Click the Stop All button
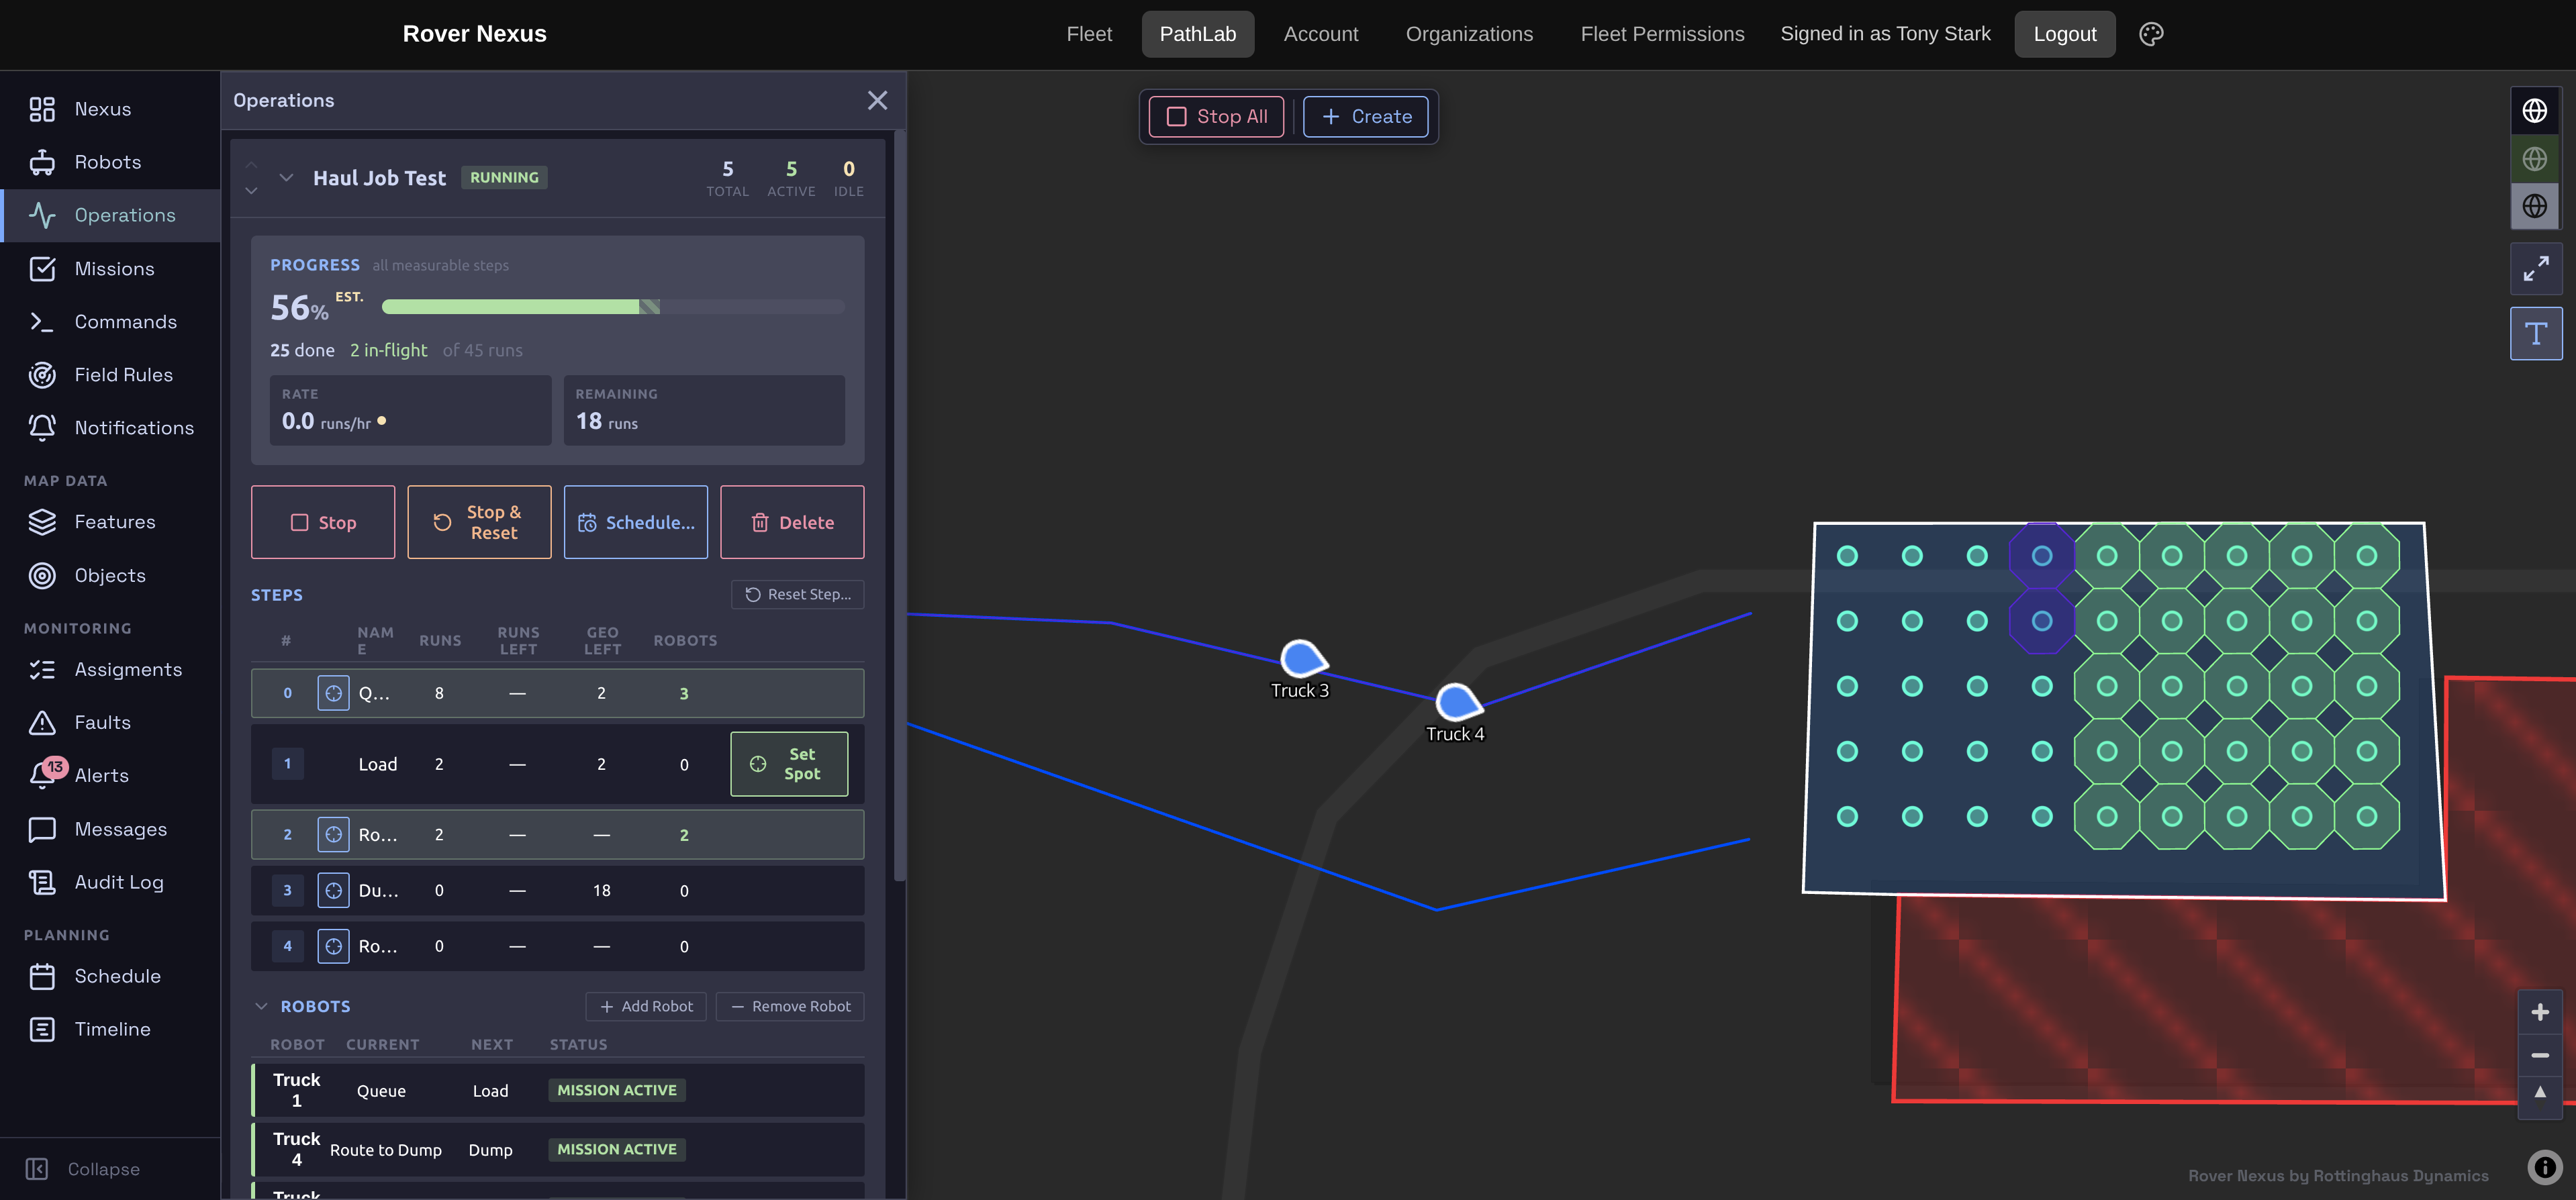The image size is (2576, 1200). [1217, 117]
